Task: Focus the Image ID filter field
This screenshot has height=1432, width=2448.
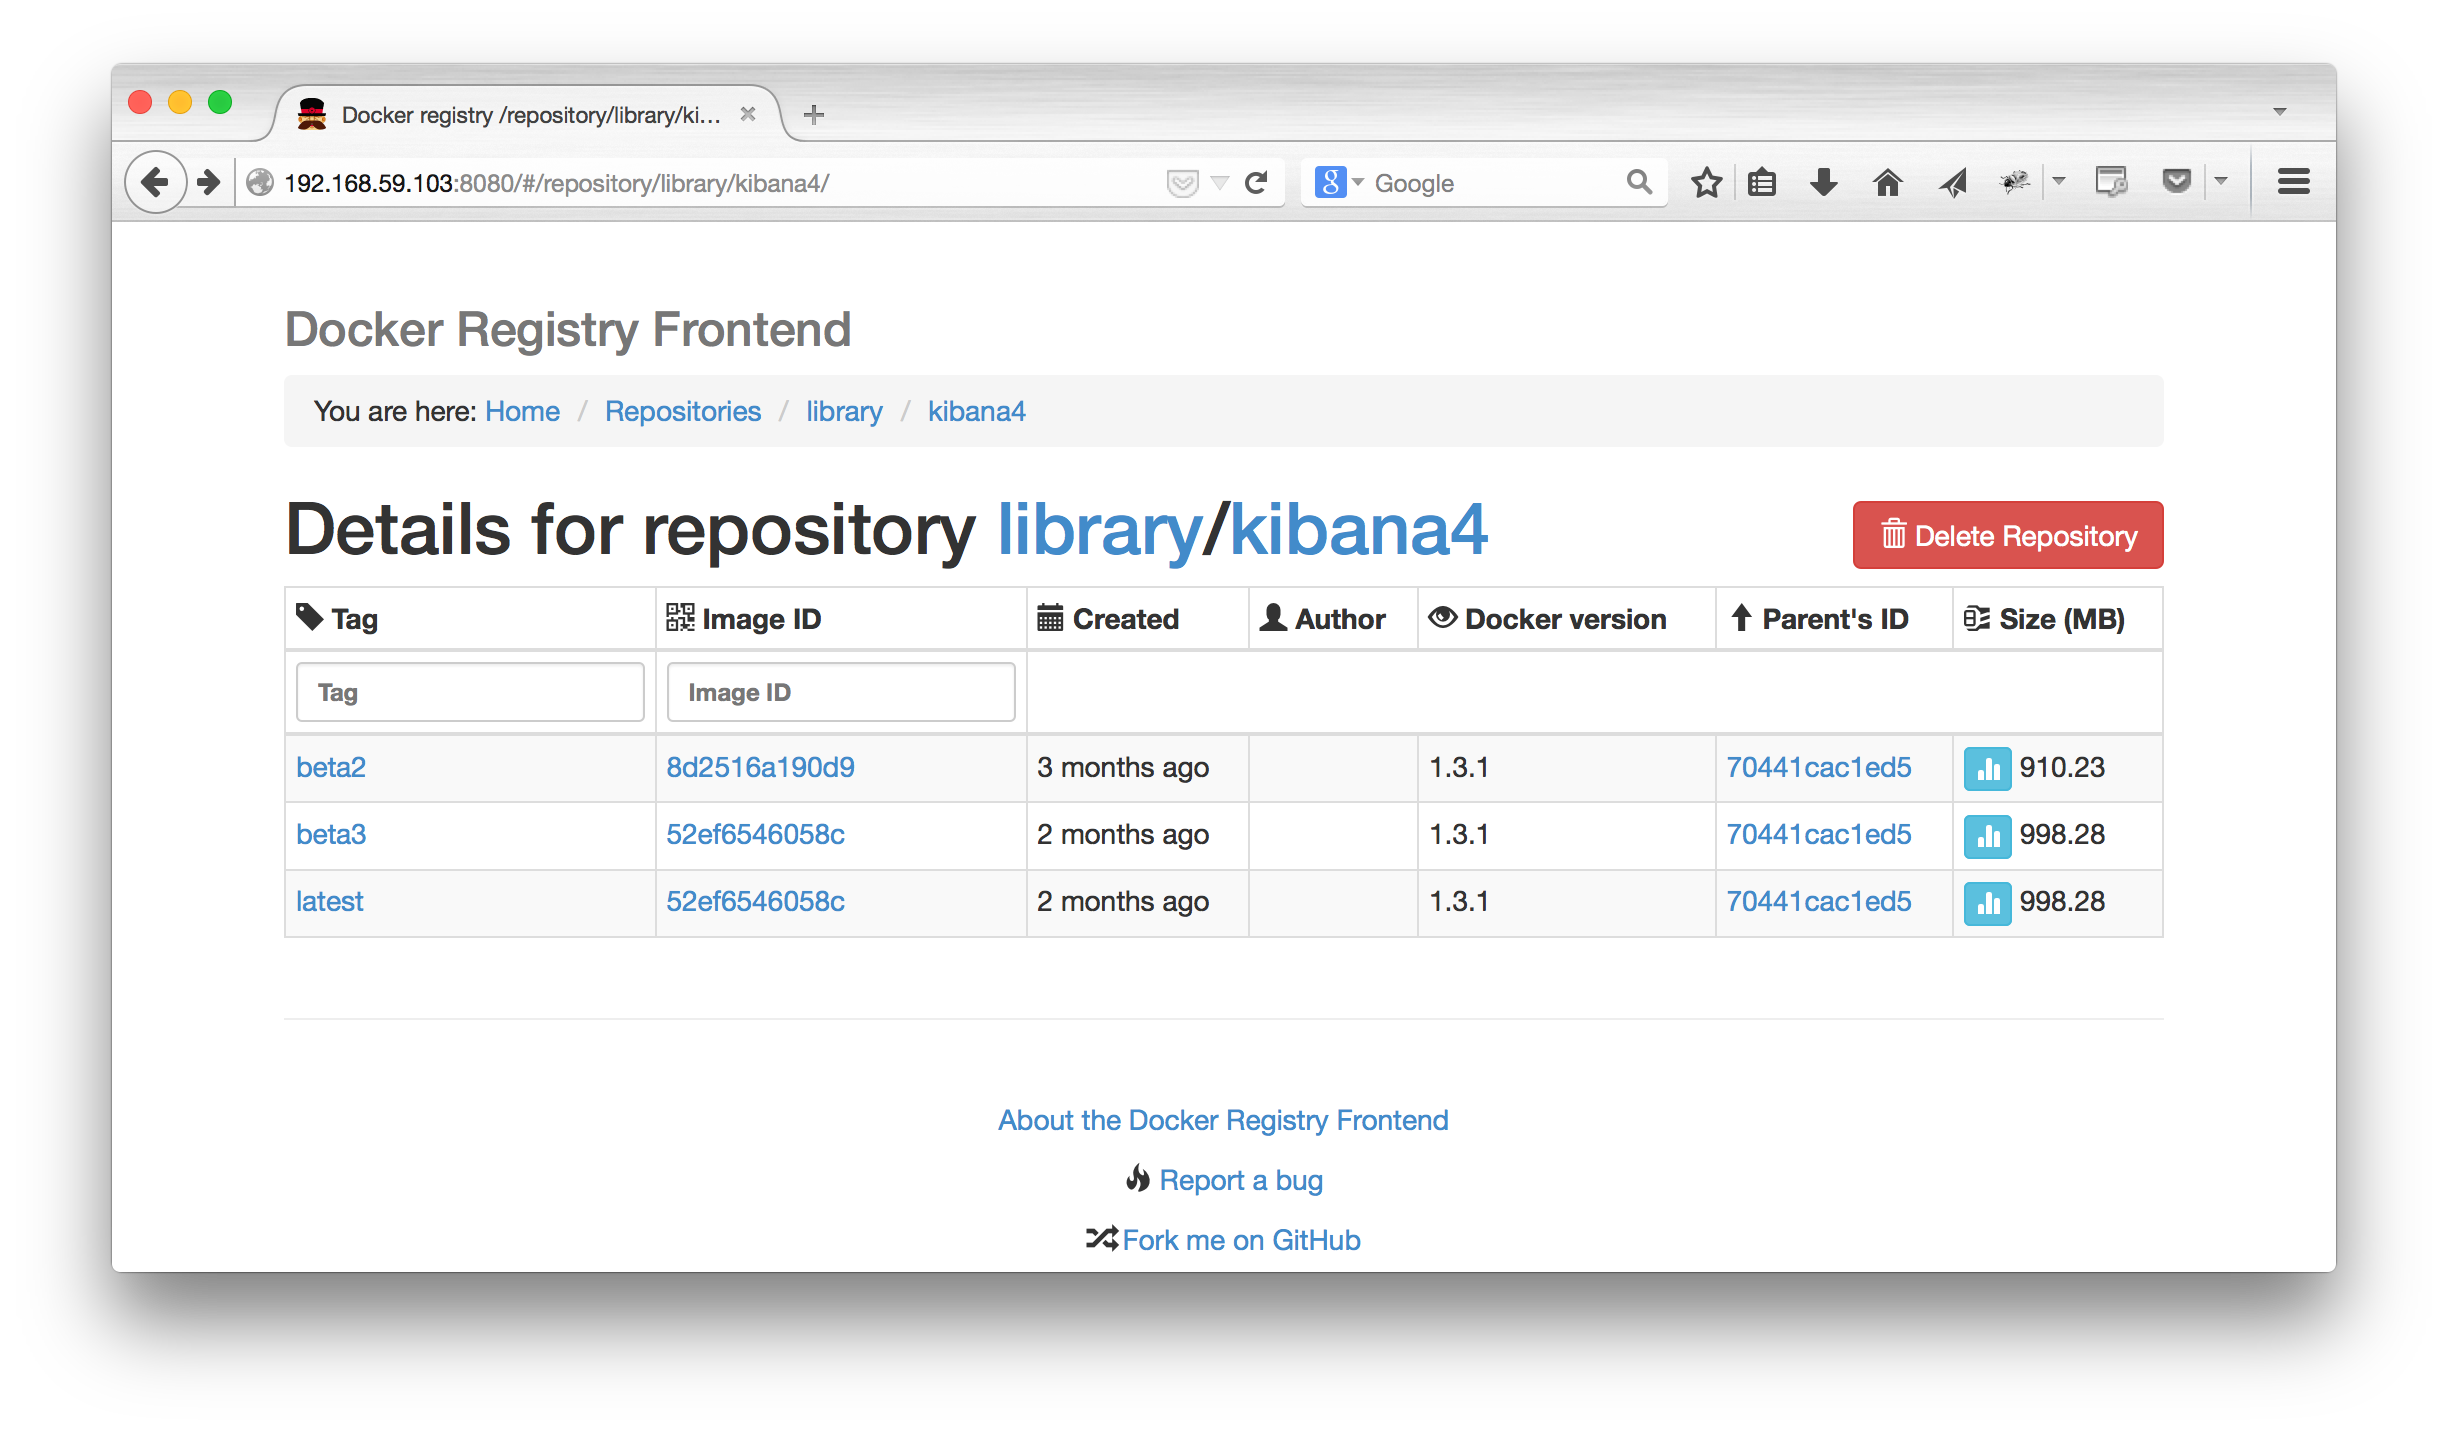Action: coord(840,692)
